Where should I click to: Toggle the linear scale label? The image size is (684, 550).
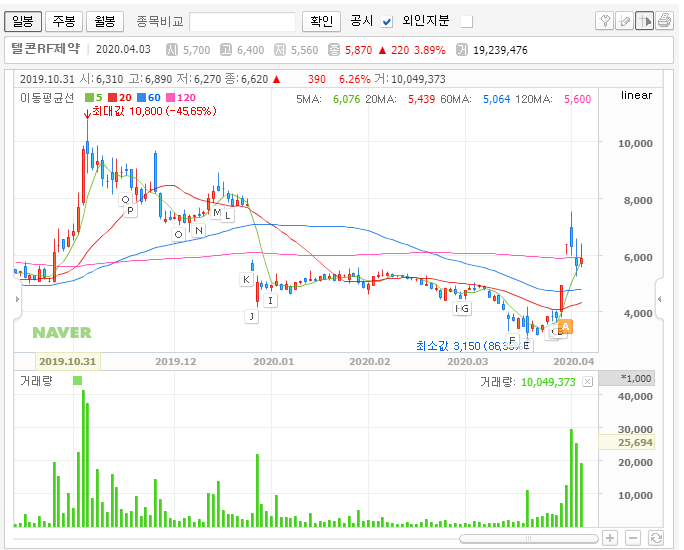[636, 95]
